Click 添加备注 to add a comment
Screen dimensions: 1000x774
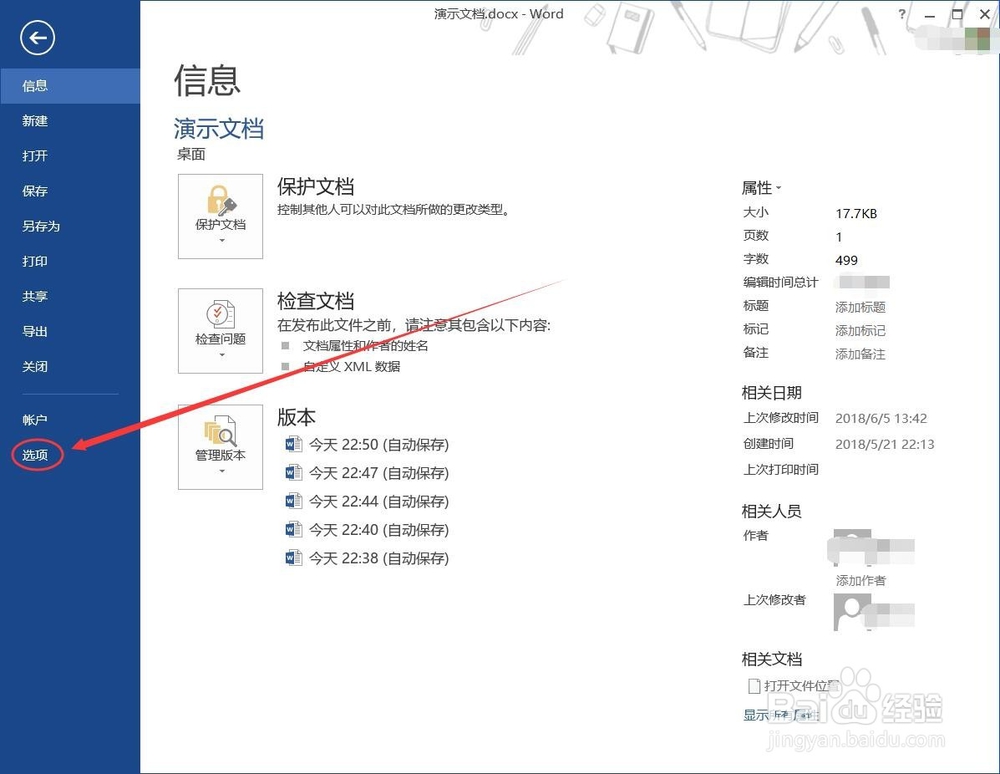click(860, 354)
